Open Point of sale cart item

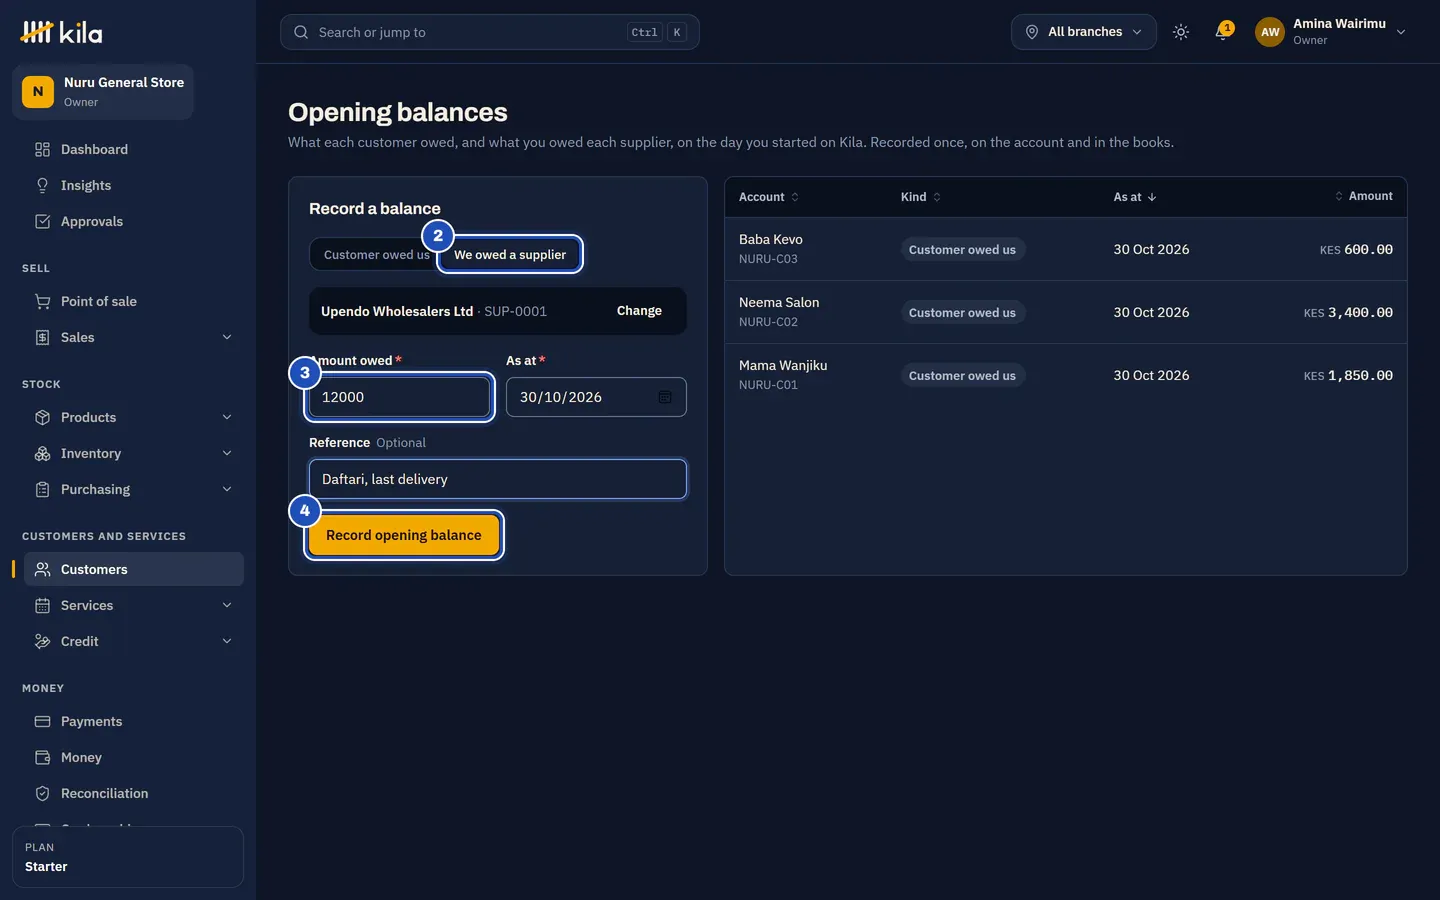point(134,301)
